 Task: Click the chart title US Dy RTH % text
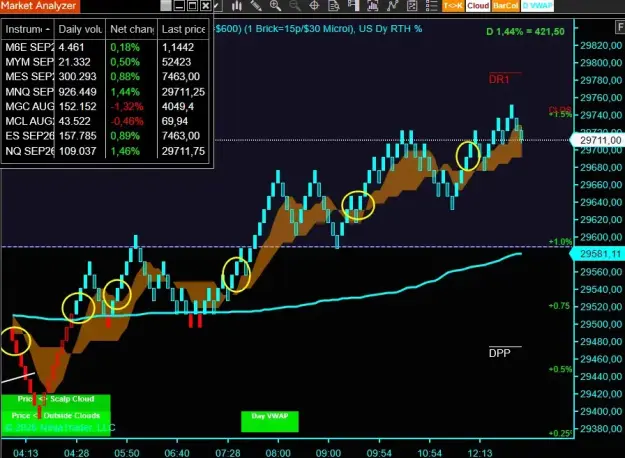click(390, 29)
